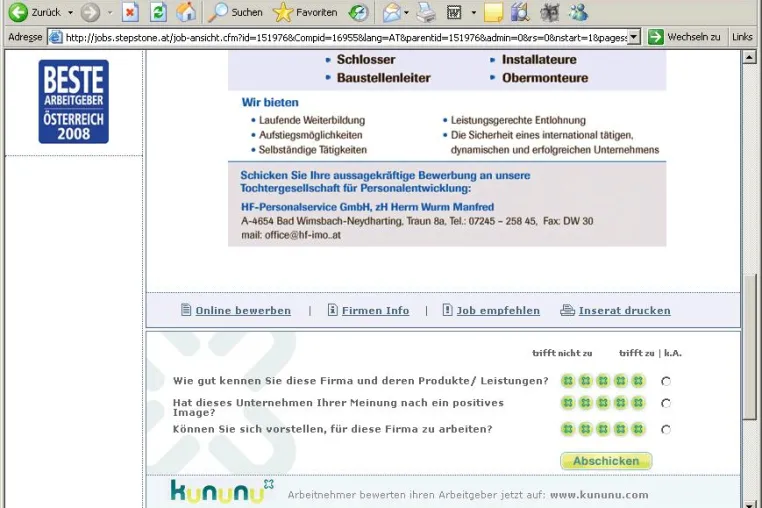Refresh the page with green arrows icon
This screenshot has width=762, height=508.
[158, 12]
